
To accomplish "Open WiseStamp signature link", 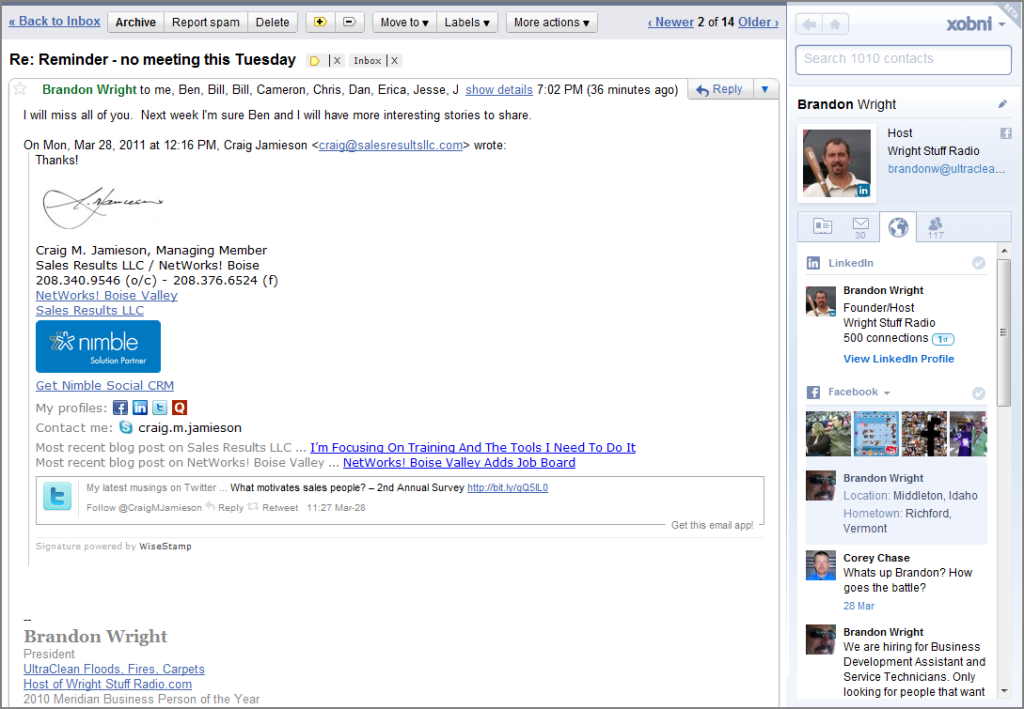I will tap(165, 546).
